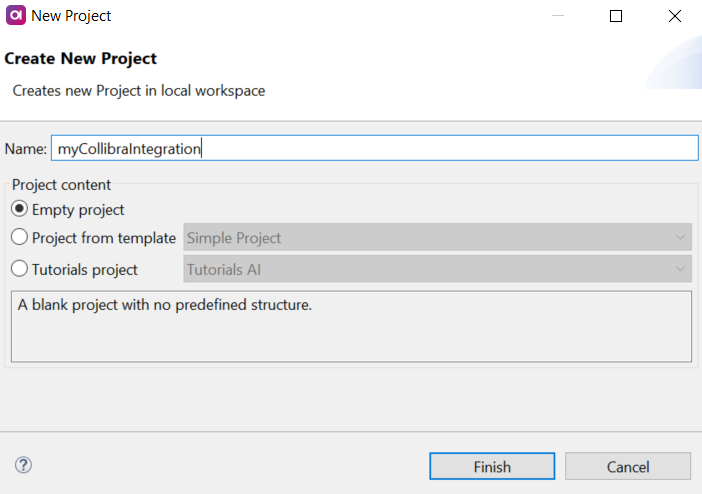Select the Empty project option
The height and width of the screenshot is (494, 702).
pos(19,210)
